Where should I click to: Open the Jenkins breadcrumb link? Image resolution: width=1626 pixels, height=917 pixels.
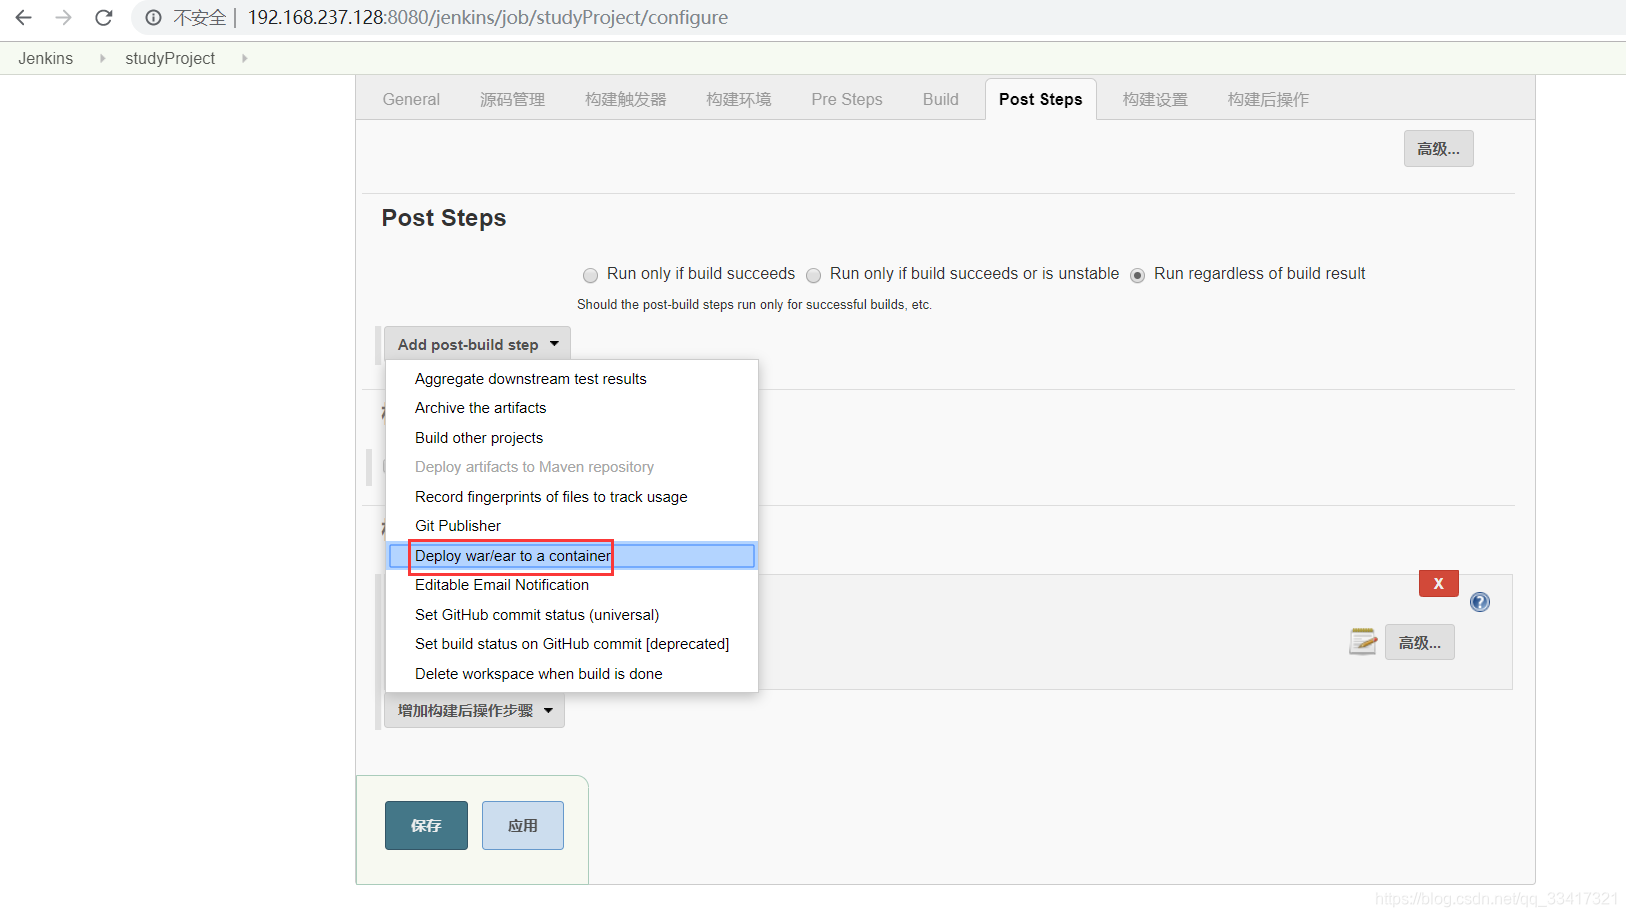pyautogui.click(x=46, y=58)
